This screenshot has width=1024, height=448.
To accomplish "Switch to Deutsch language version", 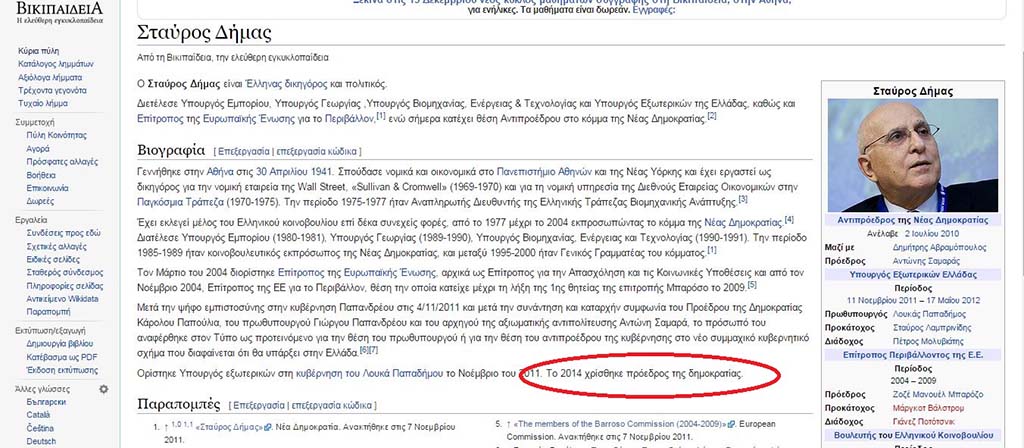I will pyautogui.click(x=40, y=441).
